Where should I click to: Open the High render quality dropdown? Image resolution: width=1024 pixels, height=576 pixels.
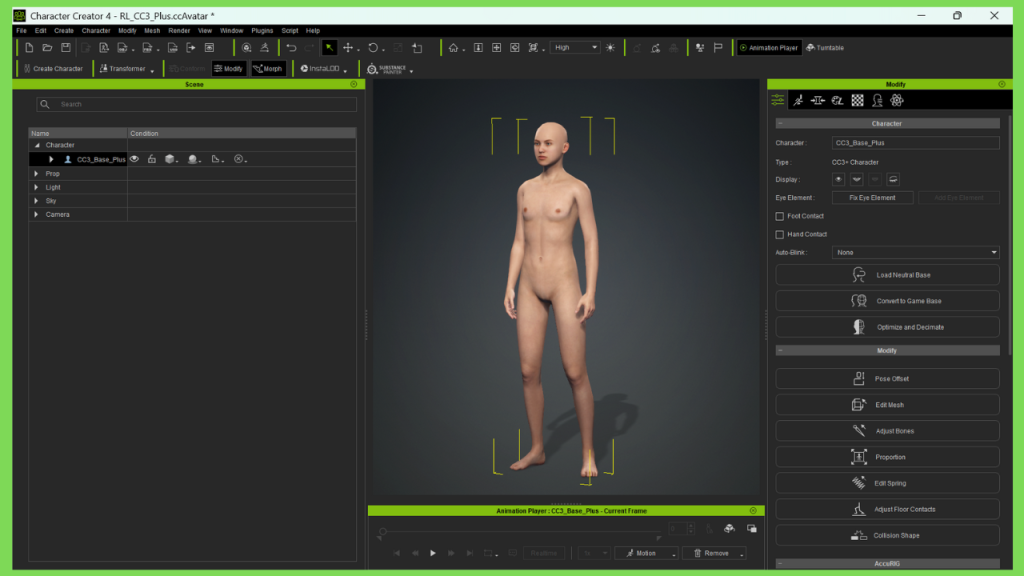(x=575, y=48)
